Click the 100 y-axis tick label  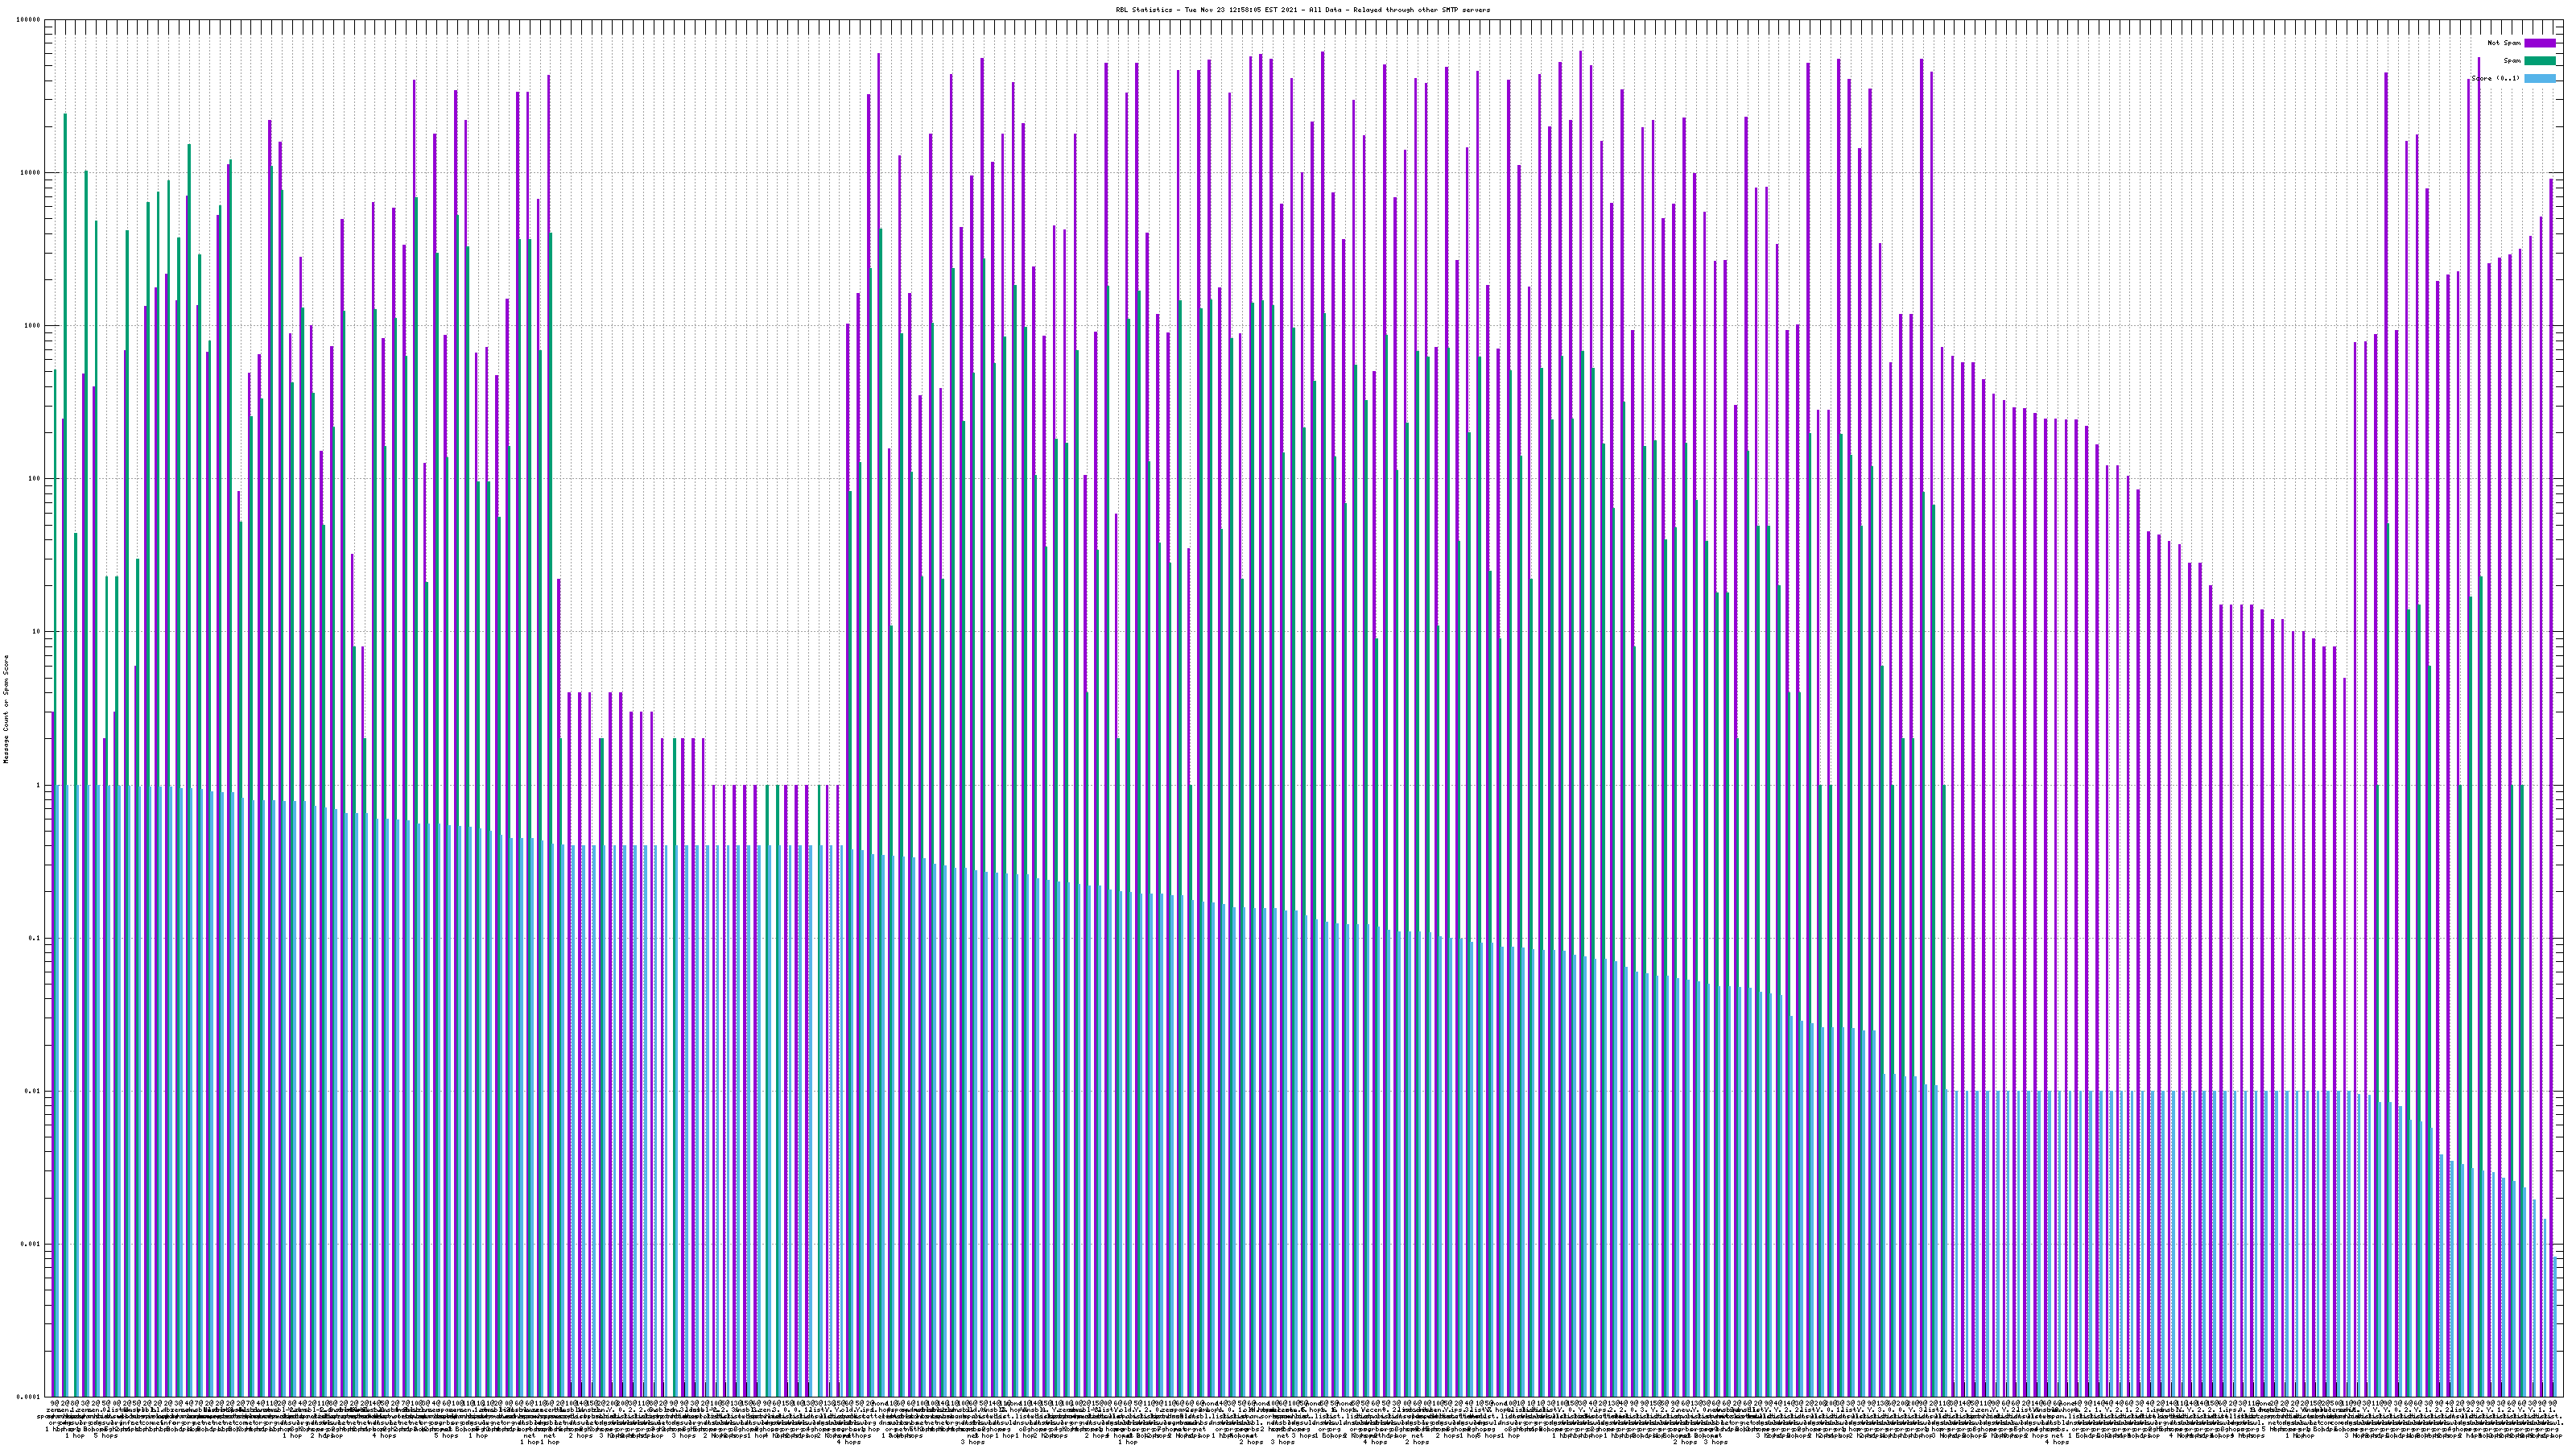(35, 479)
